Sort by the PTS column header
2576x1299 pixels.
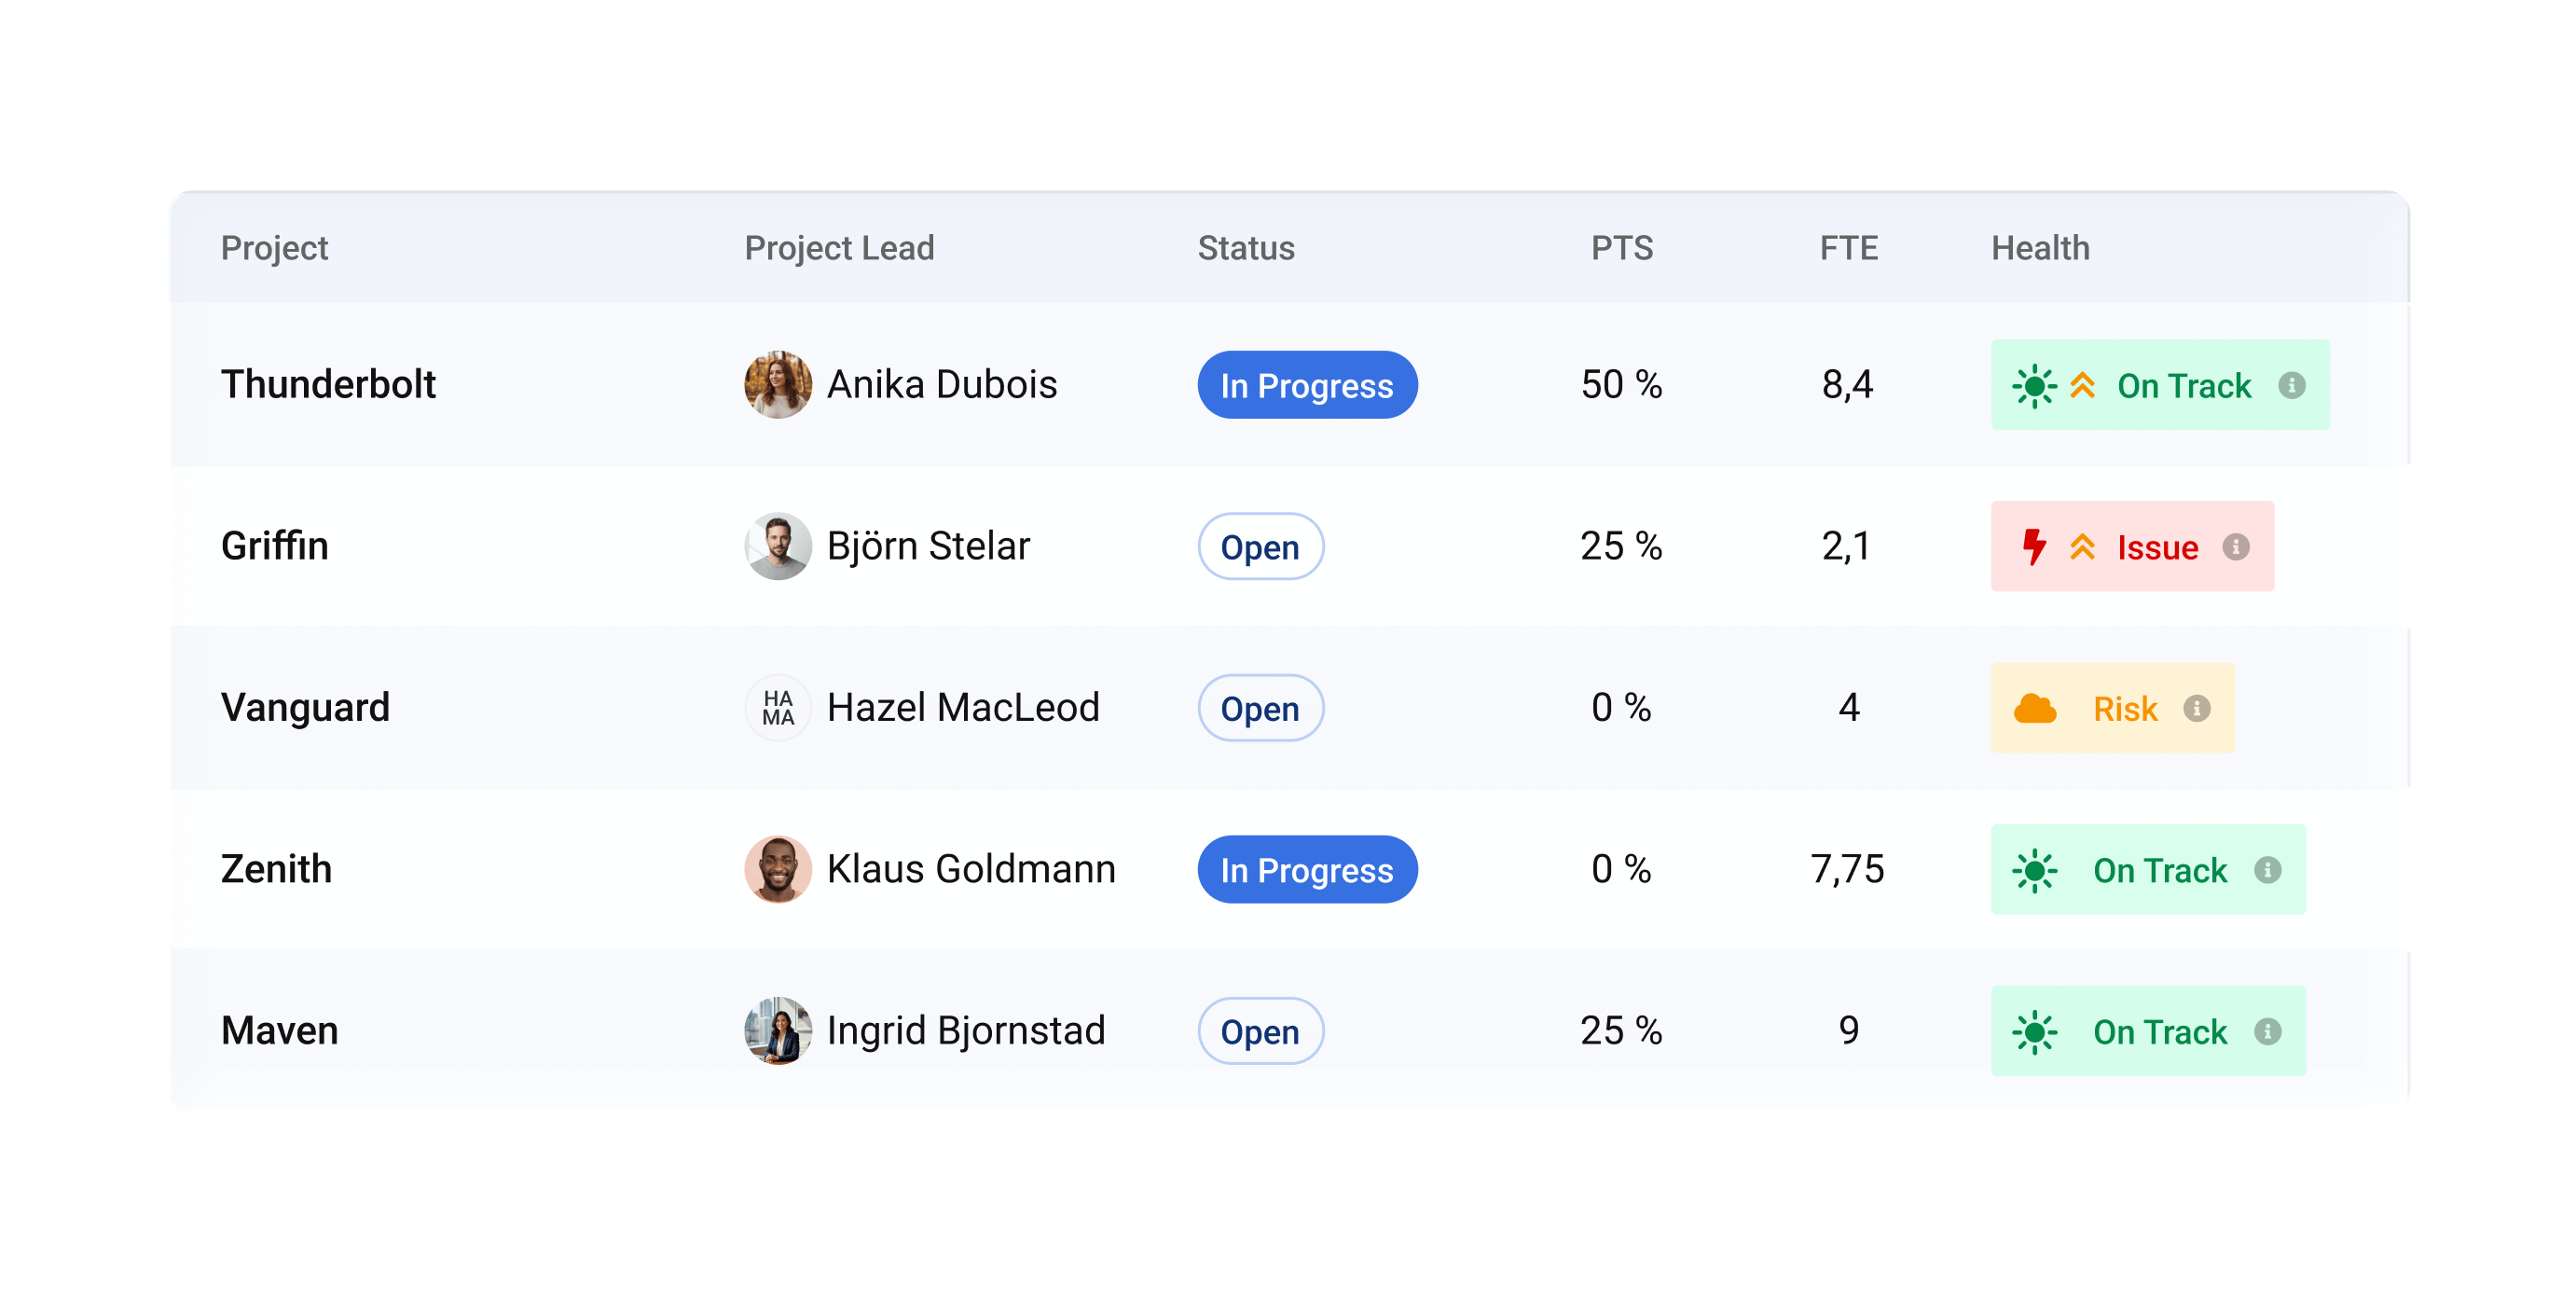tap(1621, 248)
